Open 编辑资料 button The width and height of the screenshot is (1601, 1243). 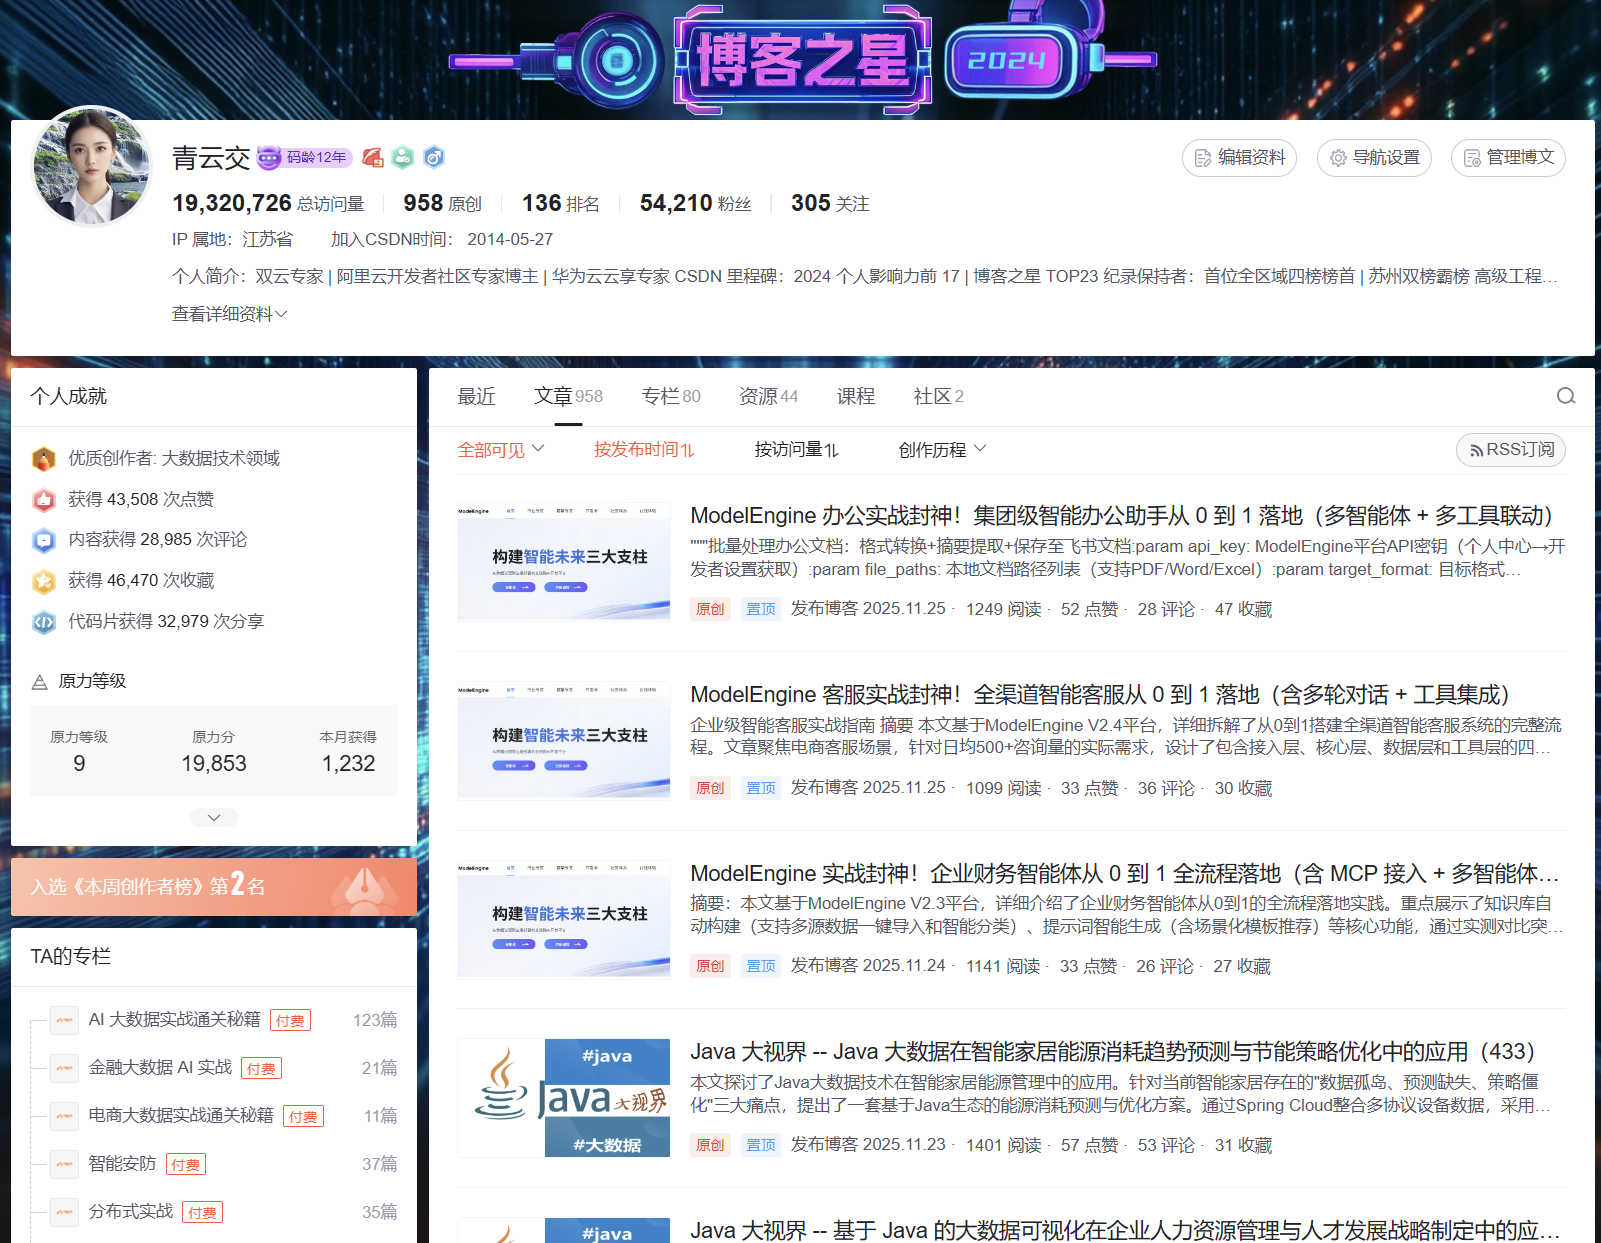click(1239, 158)
